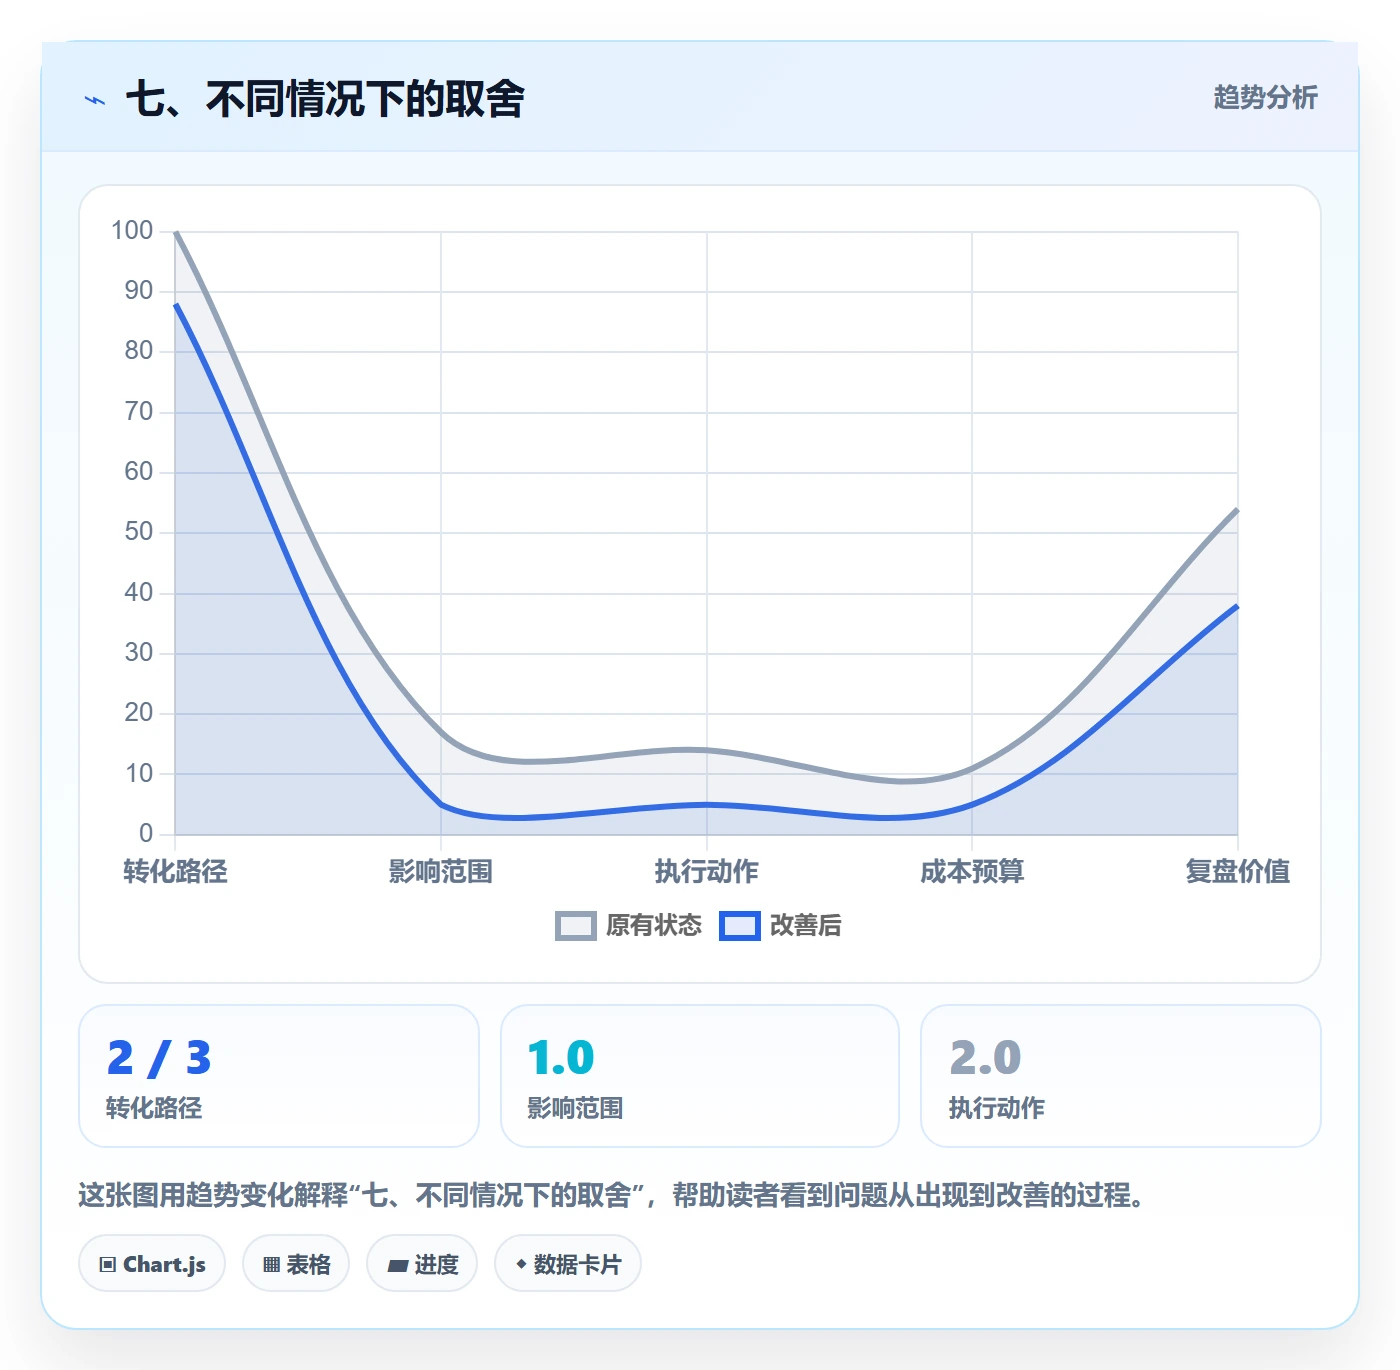1400x1370 pixels.
Task: Click the 50 y-axis tick label
Action: (139, 532)
